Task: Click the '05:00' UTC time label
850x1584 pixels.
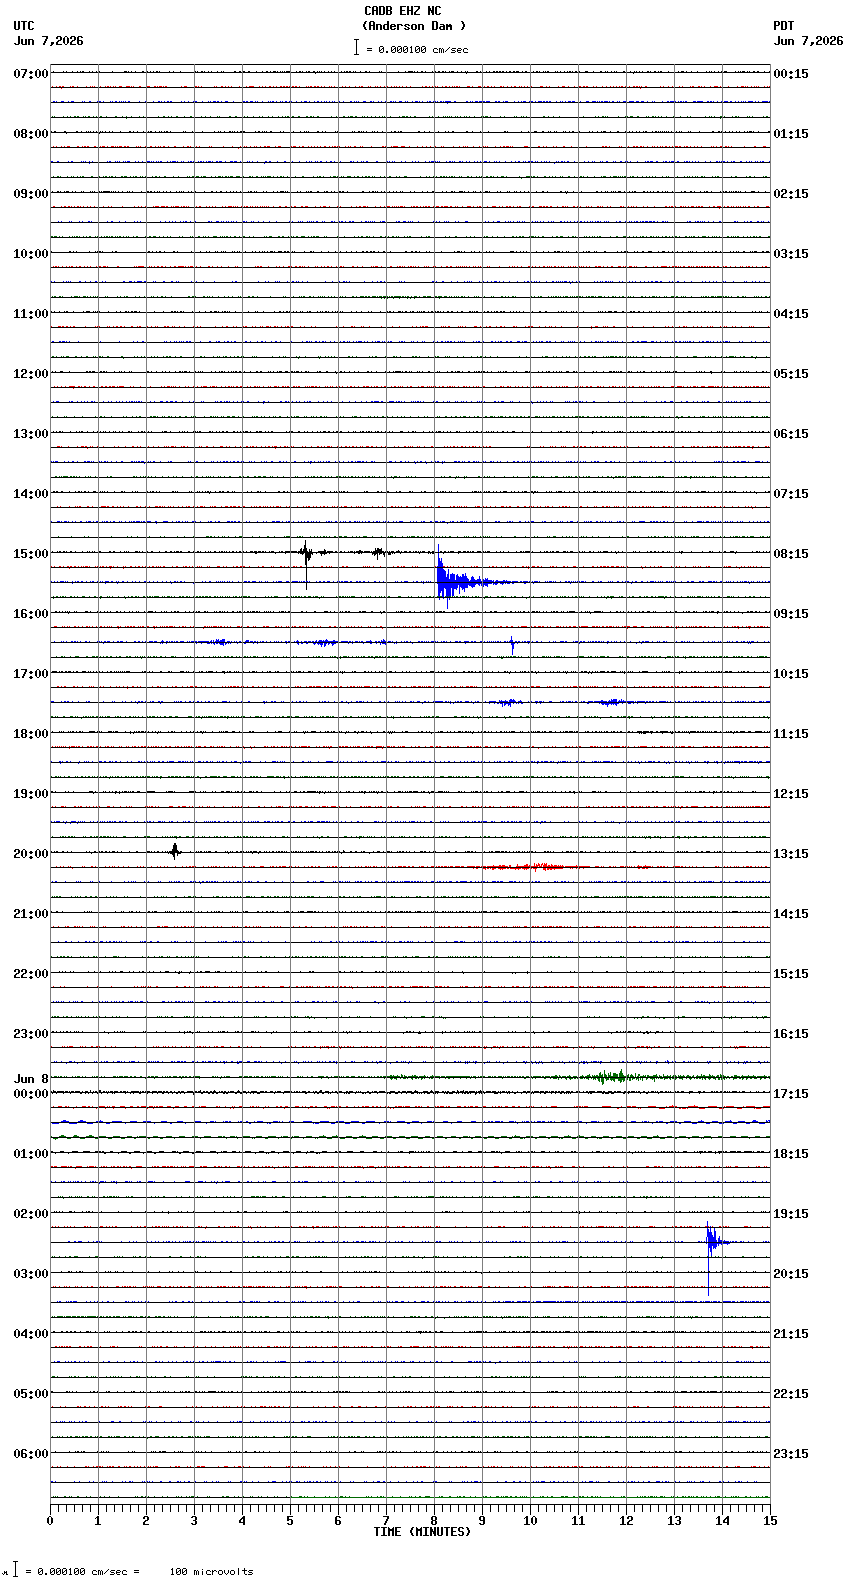Action: coord(31,1394)
